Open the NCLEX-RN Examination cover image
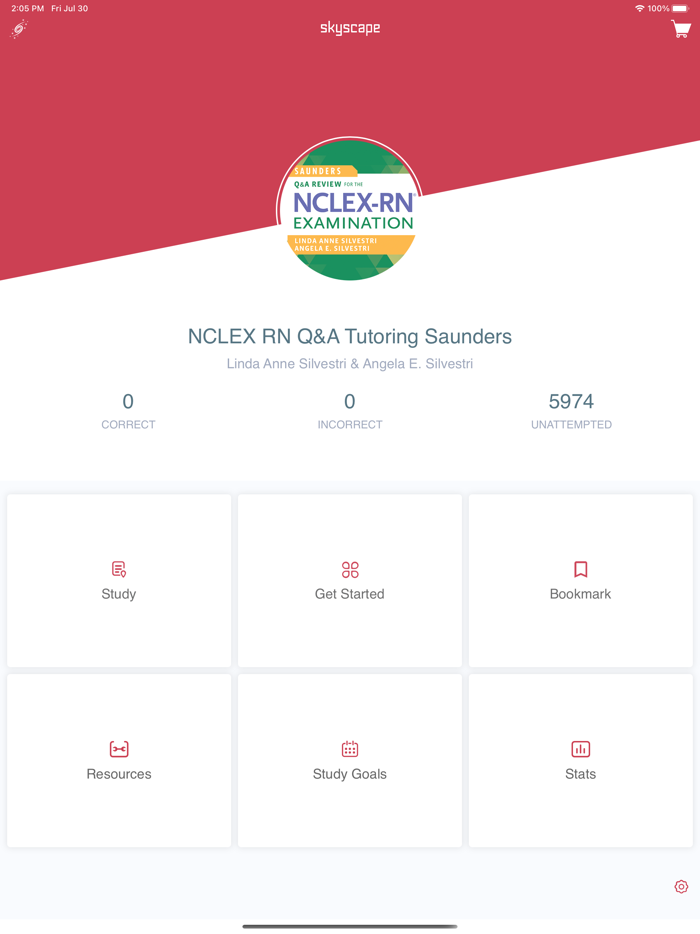The image size is (700, 934). click(349, 210)
